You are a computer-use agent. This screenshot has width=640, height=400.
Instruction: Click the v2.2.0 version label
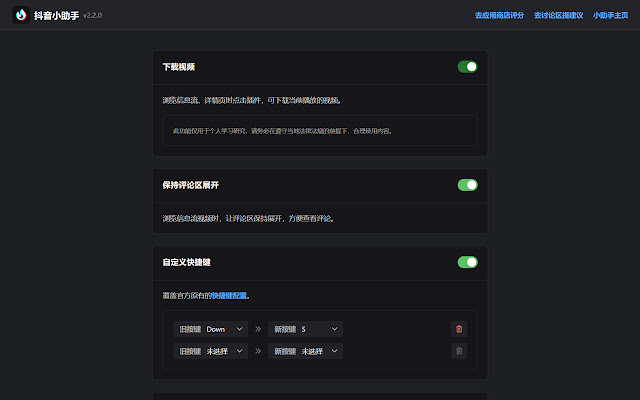pos(92,16)
